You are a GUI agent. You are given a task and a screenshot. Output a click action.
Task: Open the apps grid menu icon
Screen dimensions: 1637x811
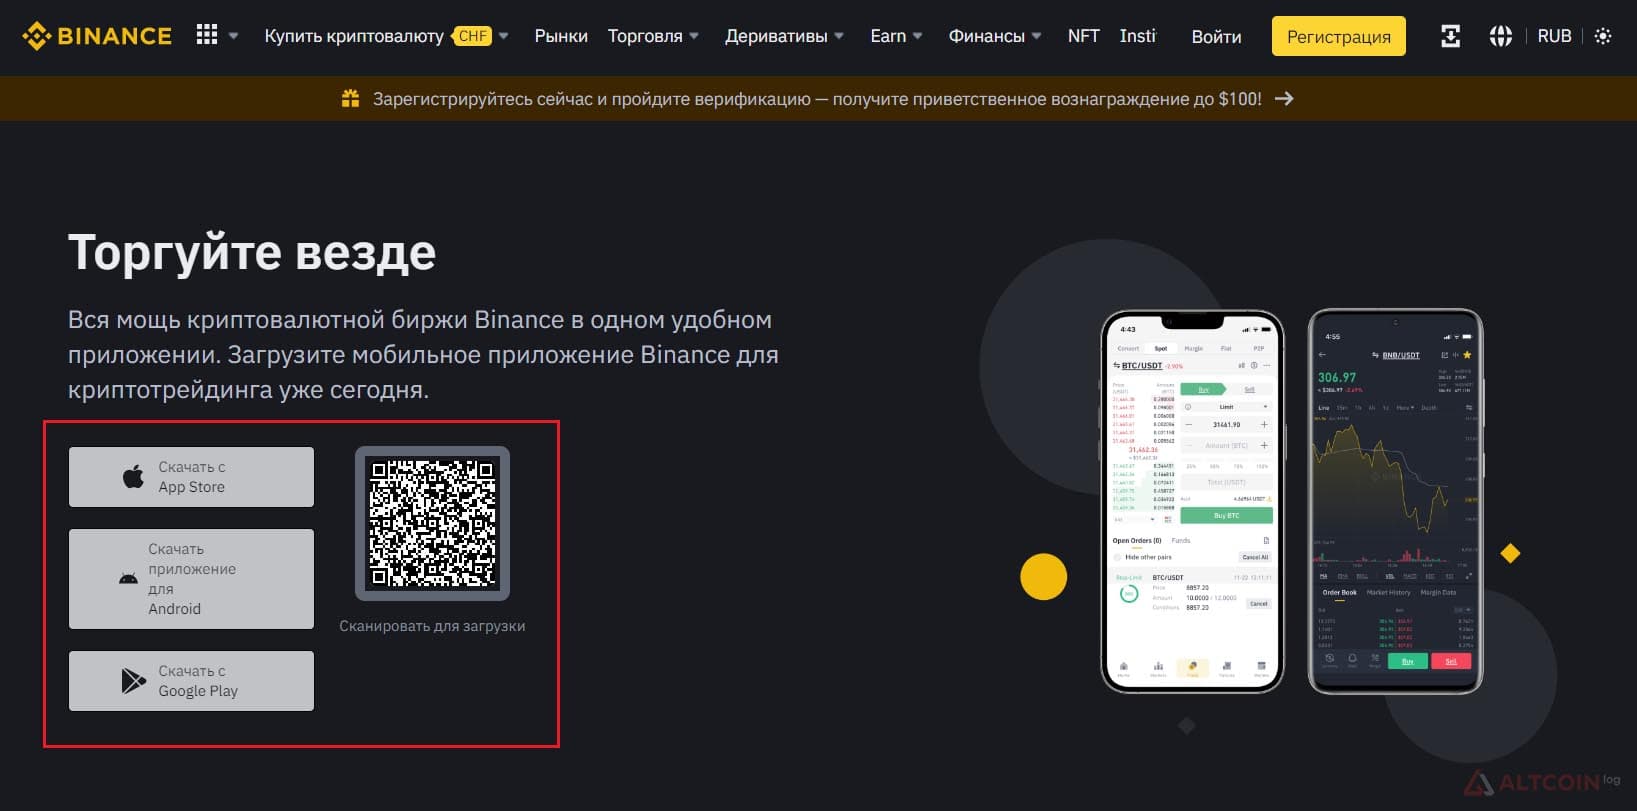(x=207, y=35)
